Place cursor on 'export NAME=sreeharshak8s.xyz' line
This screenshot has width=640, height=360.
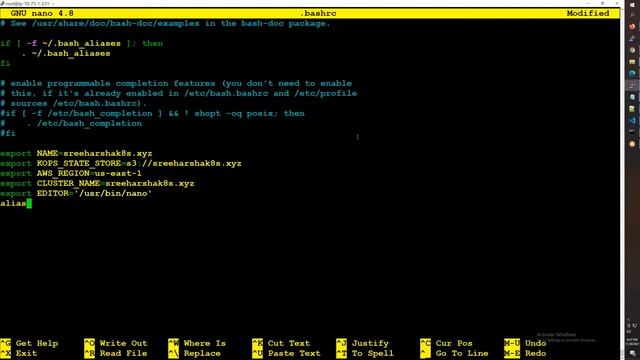click(x=76, y=153)
